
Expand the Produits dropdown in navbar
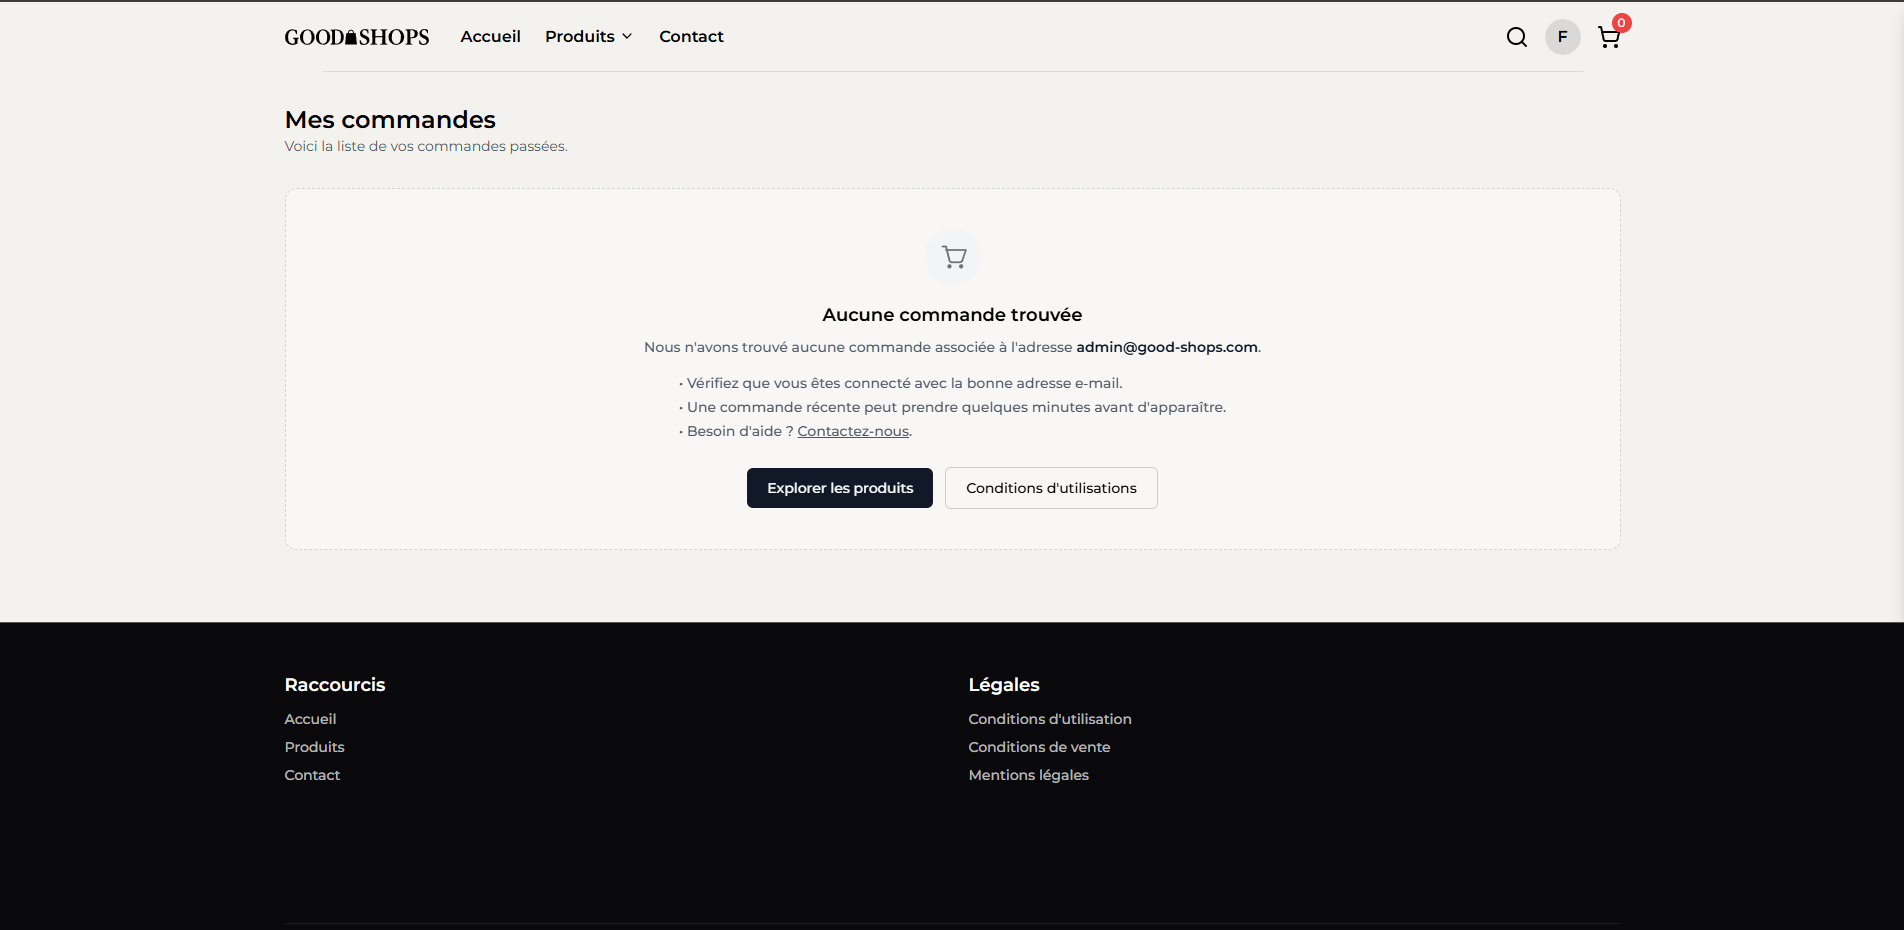point(588,37)
